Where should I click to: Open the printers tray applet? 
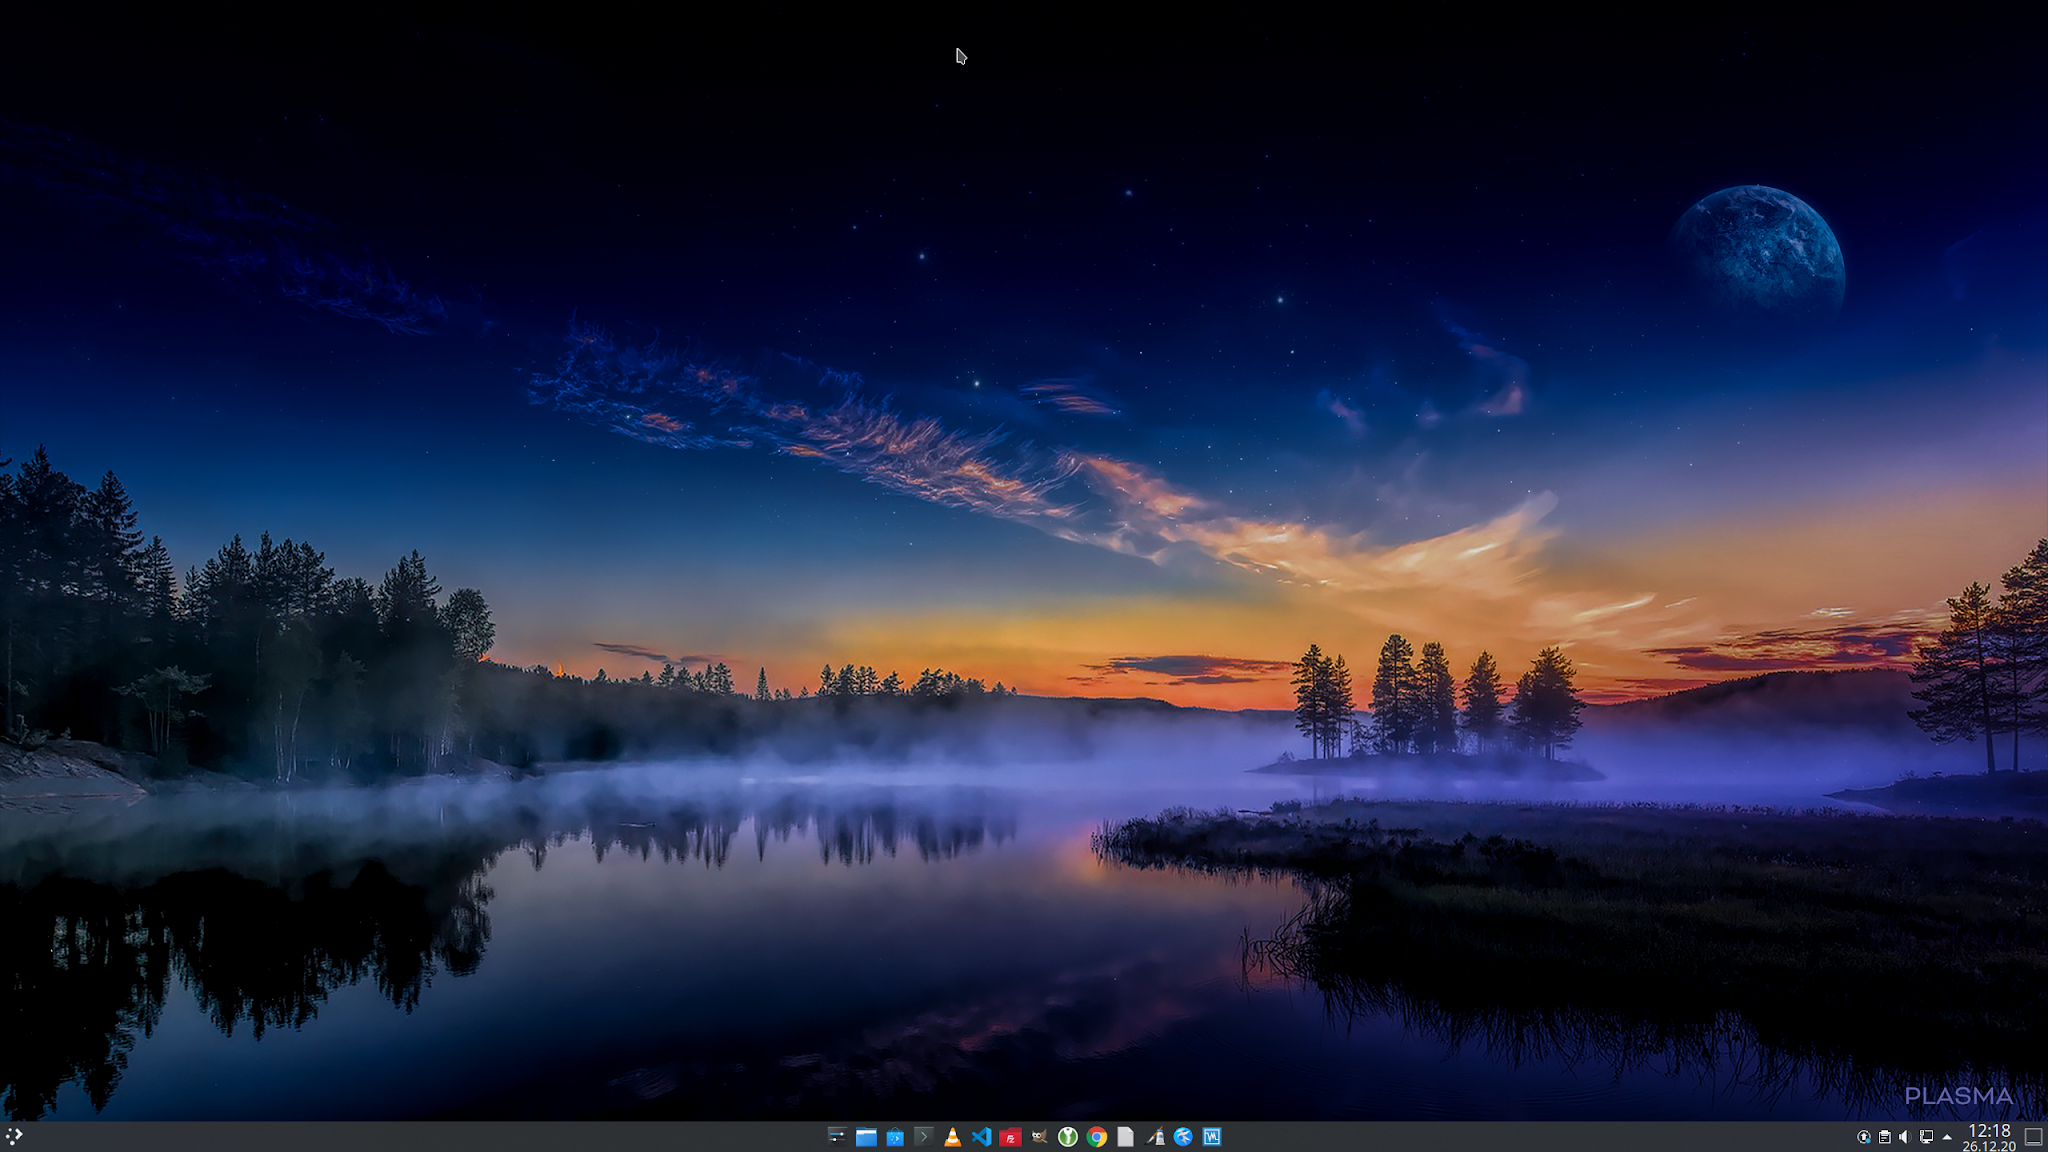(x=1884, y=1137)
